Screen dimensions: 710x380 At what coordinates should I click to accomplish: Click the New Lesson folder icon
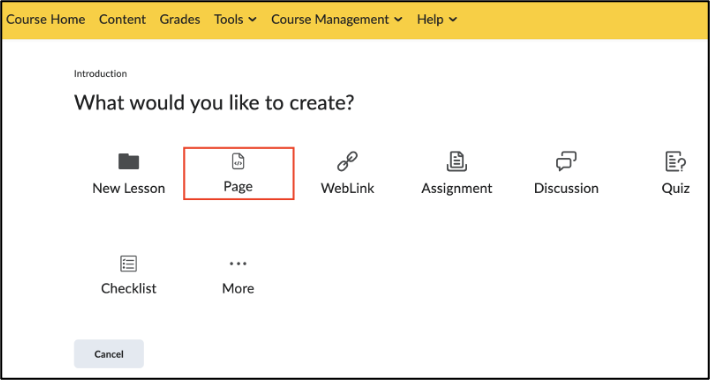tap(129, 162)
